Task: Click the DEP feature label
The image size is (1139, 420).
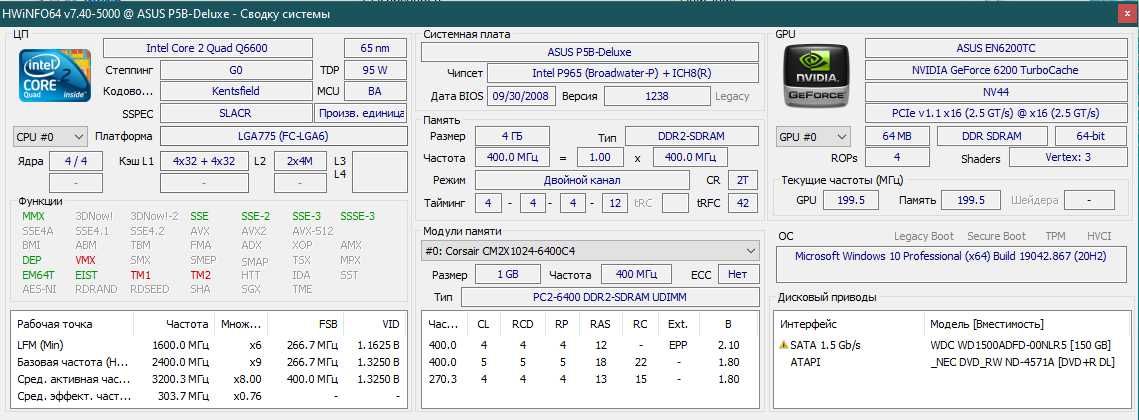Action: tap(31, 260)
